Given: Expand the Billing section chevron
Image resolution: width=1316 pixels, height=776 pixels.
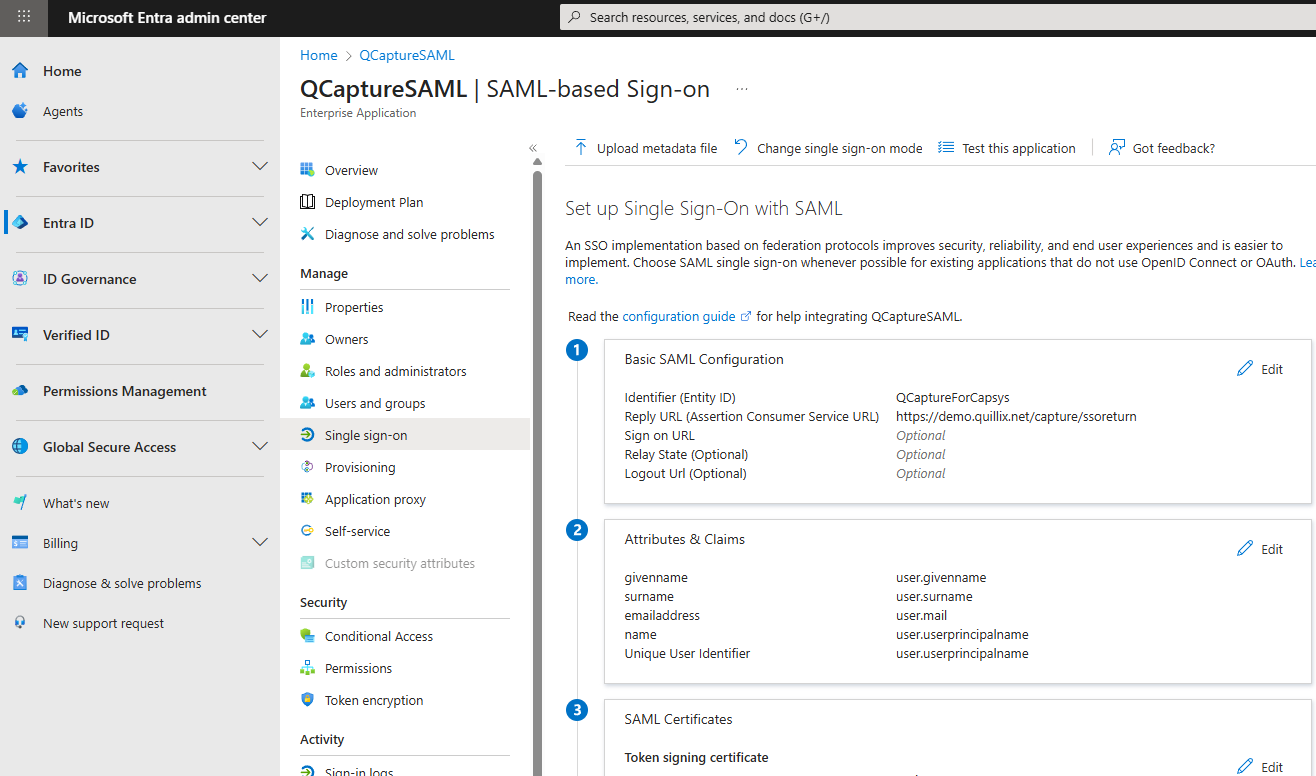Looking at the screenshot, I should coord(260,543).
